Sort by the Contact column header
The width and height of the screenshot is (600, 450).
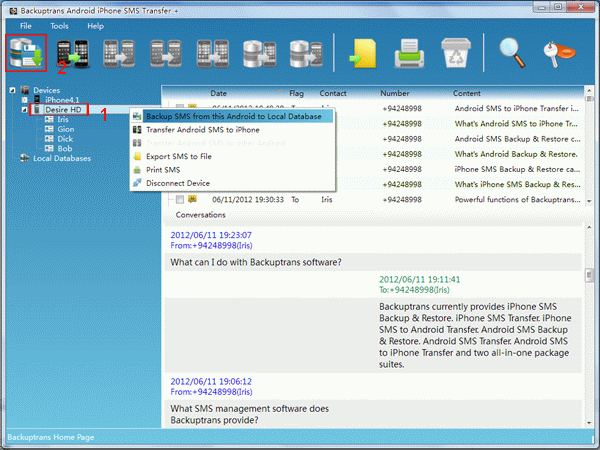(333, 93)
